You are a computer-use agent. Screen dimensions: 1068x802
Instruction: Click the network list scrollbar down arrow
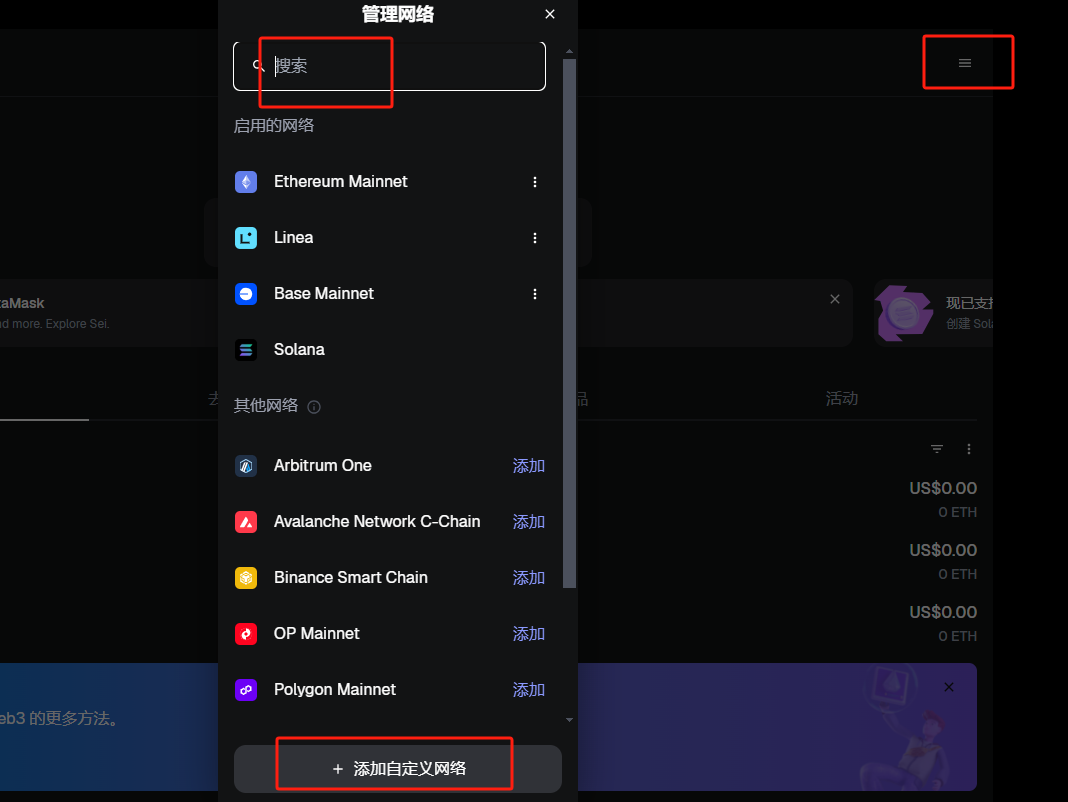[x=570, y=719]
